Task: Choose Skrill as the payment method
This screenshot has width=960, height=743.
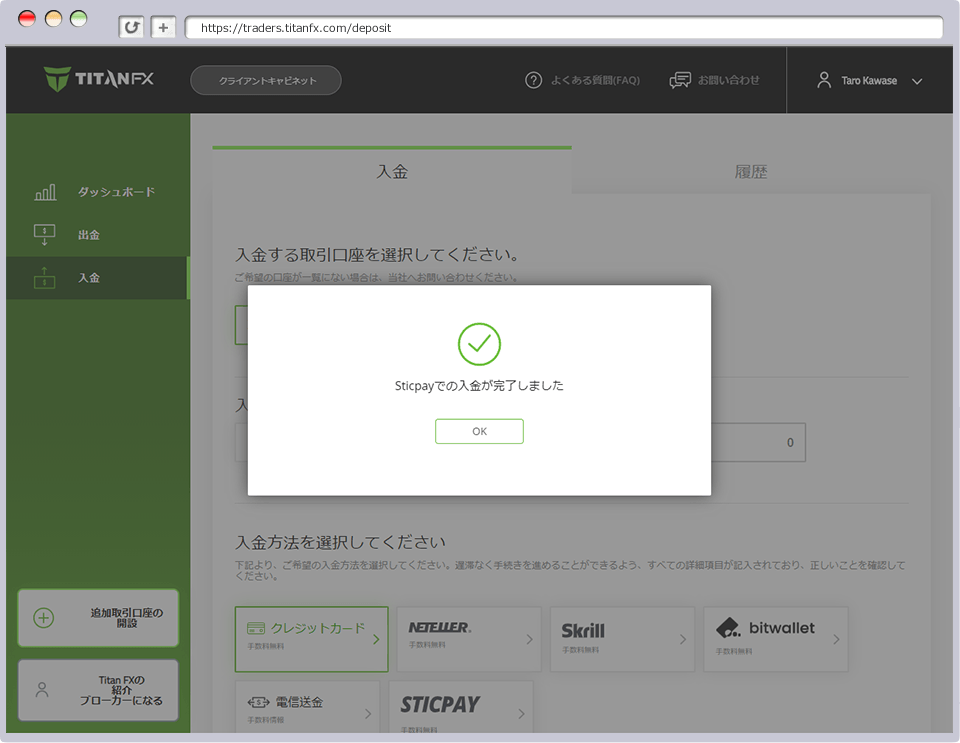Action: [622, 639]
